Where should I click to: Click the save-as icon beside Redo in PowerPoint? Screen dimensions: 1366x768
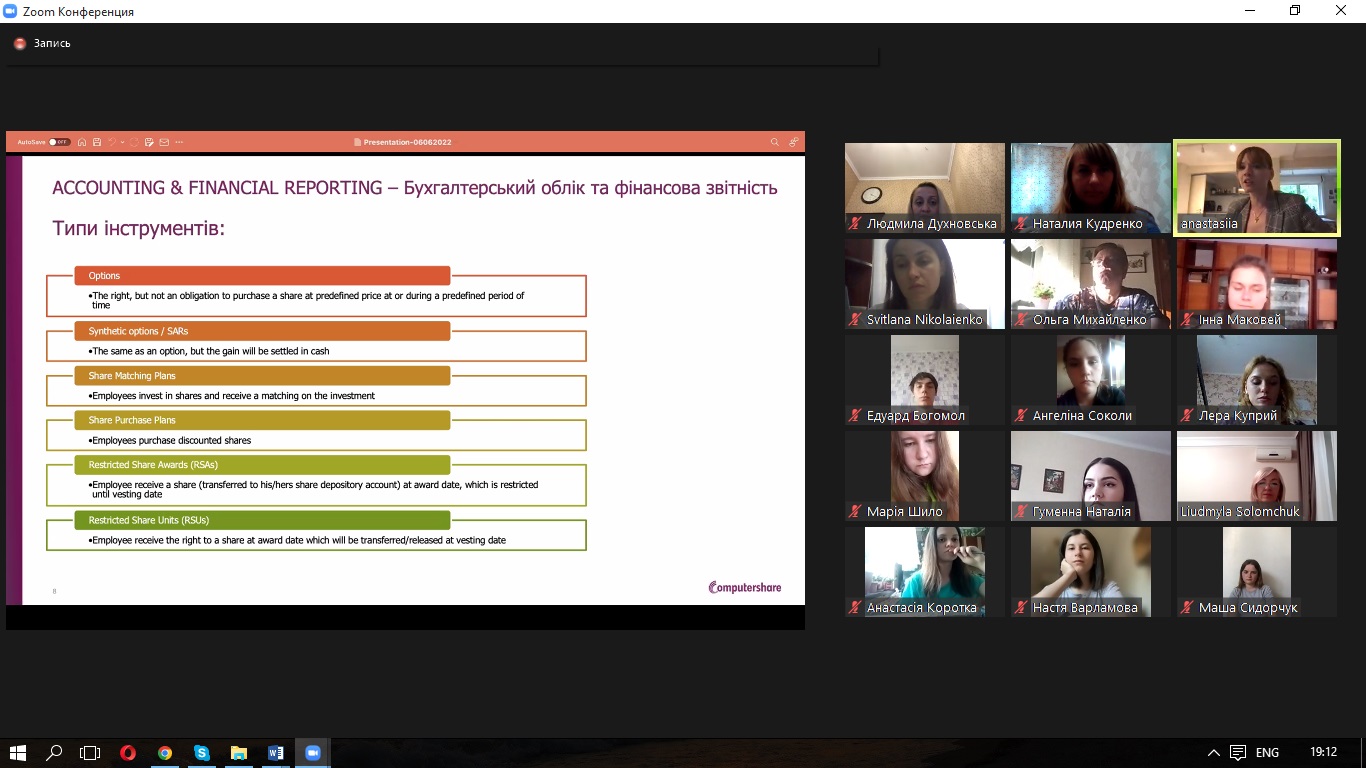[149, 142]
